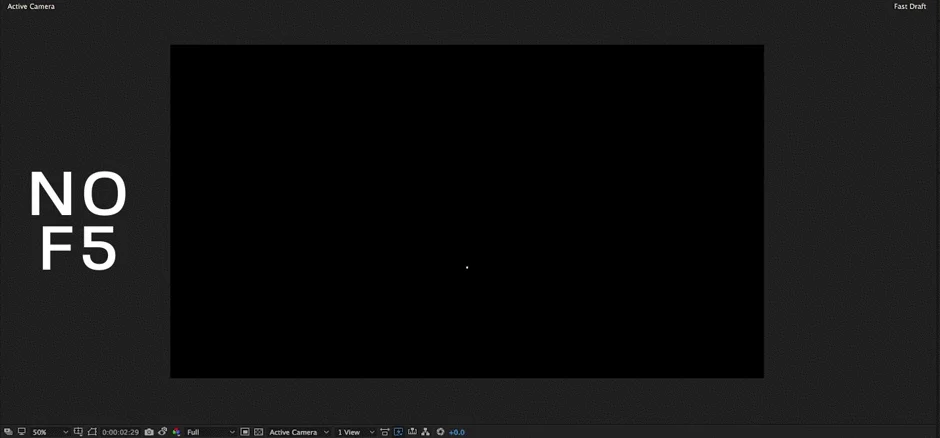
Task: Open the RGB channel color management icon
Action: 176,432
